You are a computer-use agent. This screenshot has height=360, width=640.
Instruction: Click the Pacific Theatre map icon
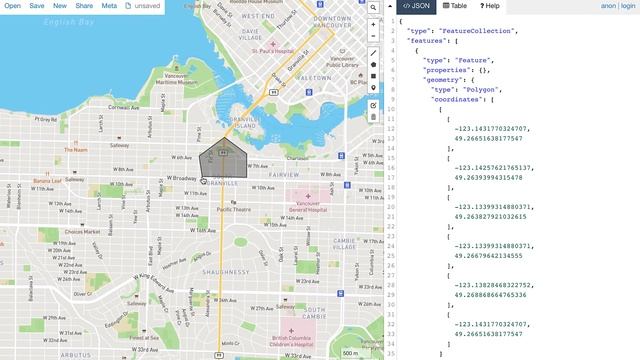point(233,202)
